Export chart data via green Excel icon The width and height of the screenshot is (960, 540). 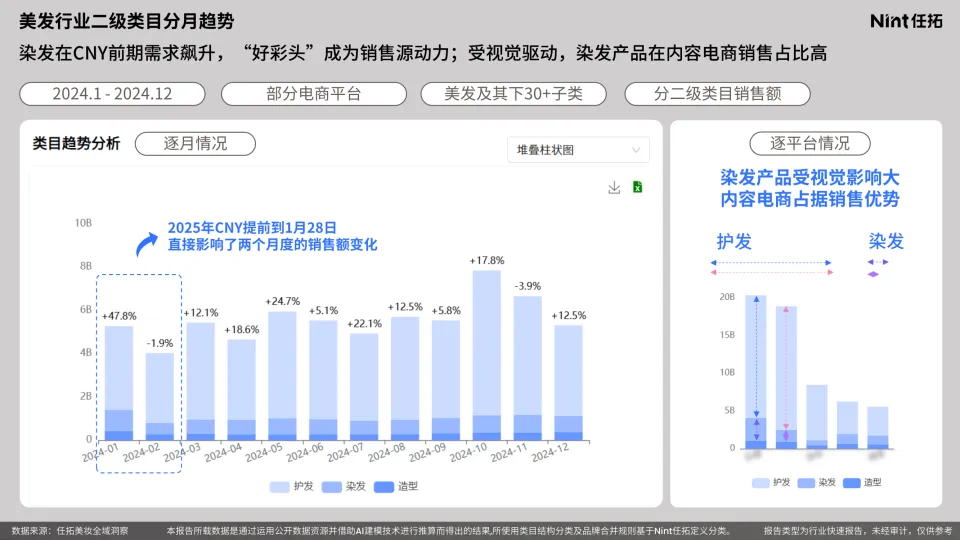pyautogui.click(x=637, y=187)
